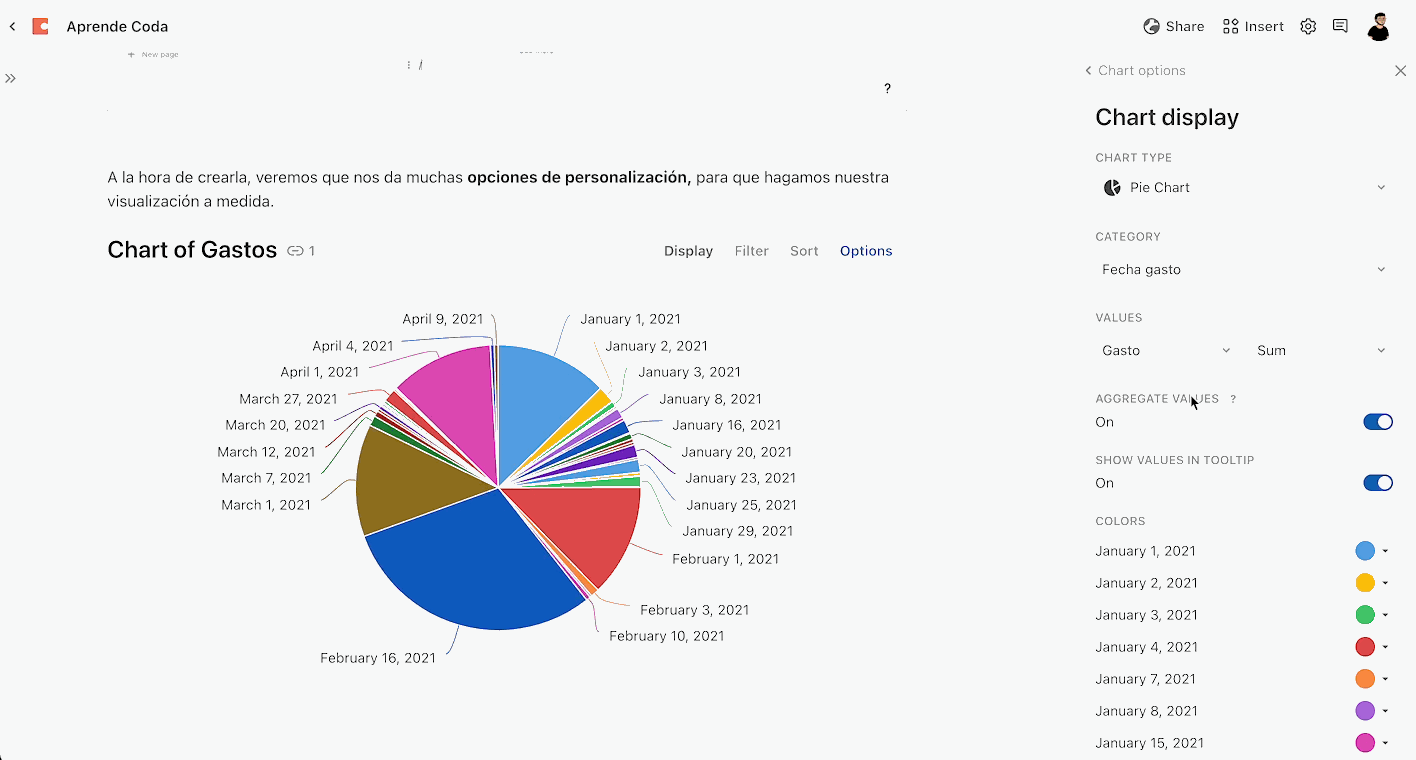Open the Values column dropdown showing Gasto
1416x760 pixels.
pos(1167,350)
